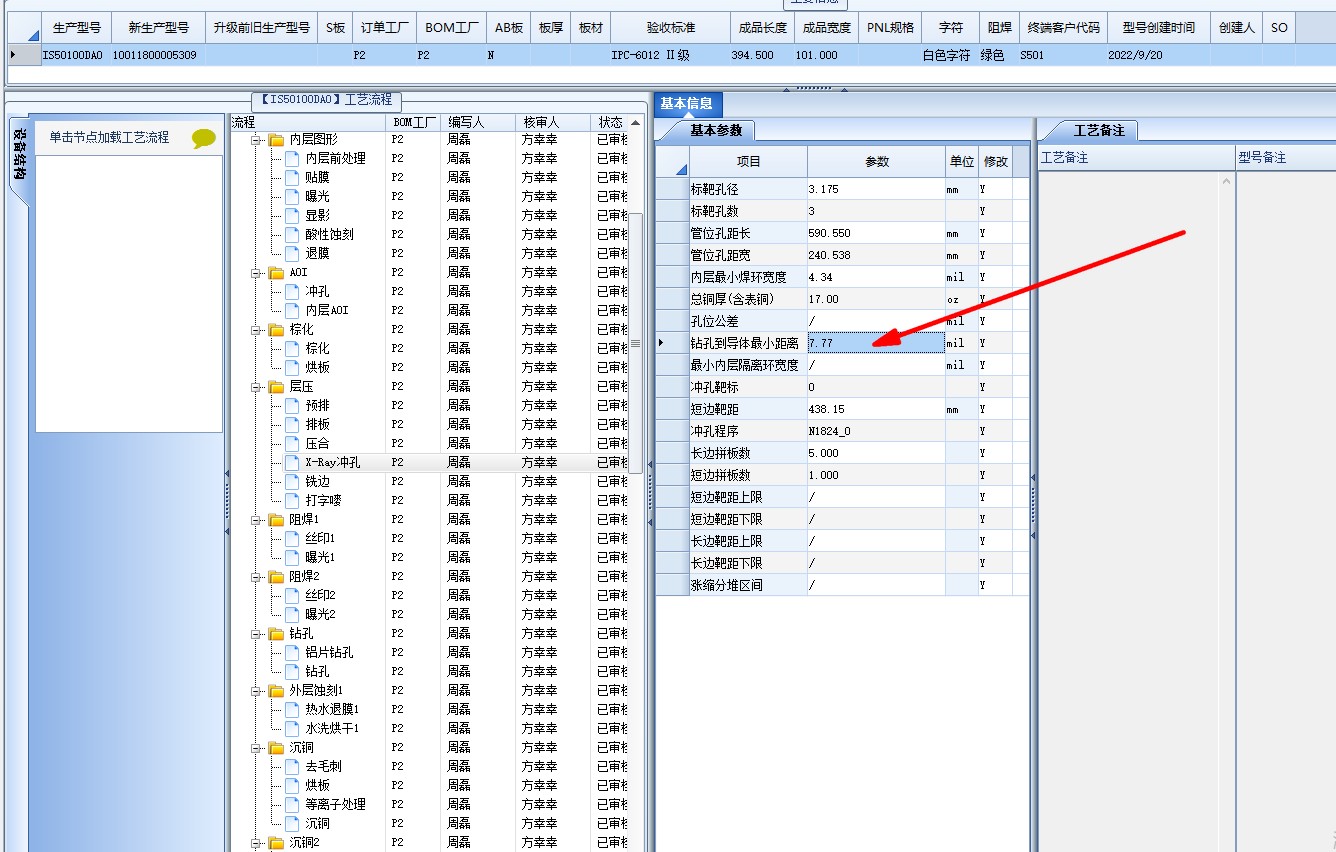Click the 参数 column header in parameters grid
This screenshot has width=1336, height=852.
pyautogui.click(x=876, y=162)
